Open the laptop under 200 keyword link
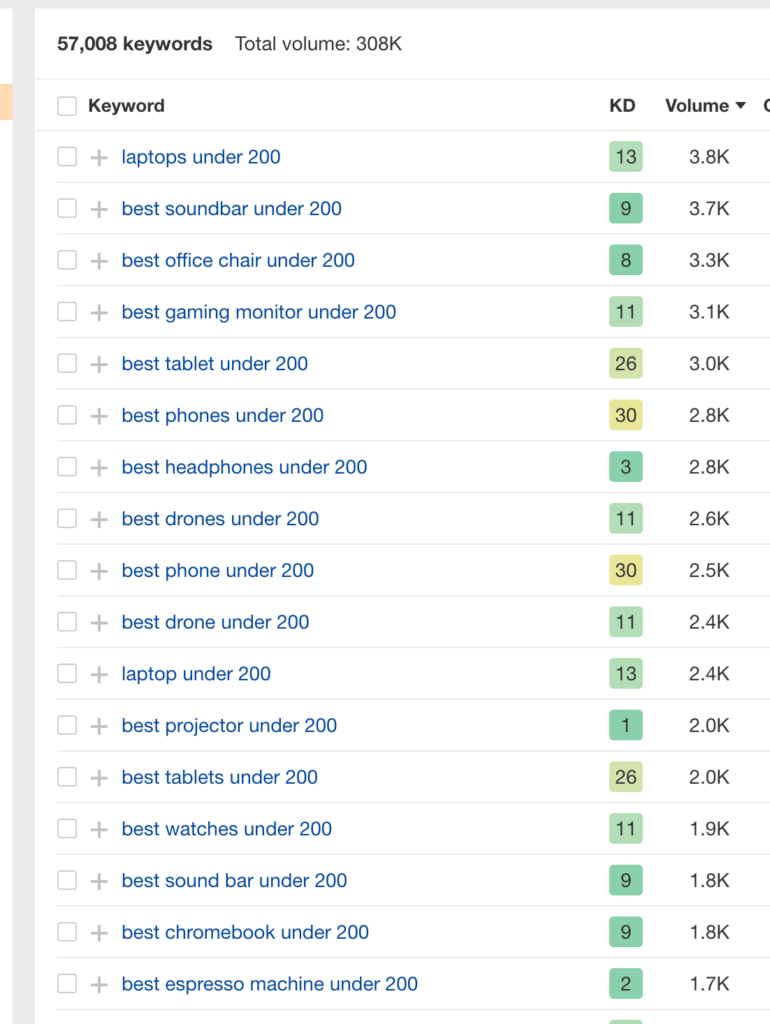The height and width of the screenshot is (1024, 770). (196, 674)
